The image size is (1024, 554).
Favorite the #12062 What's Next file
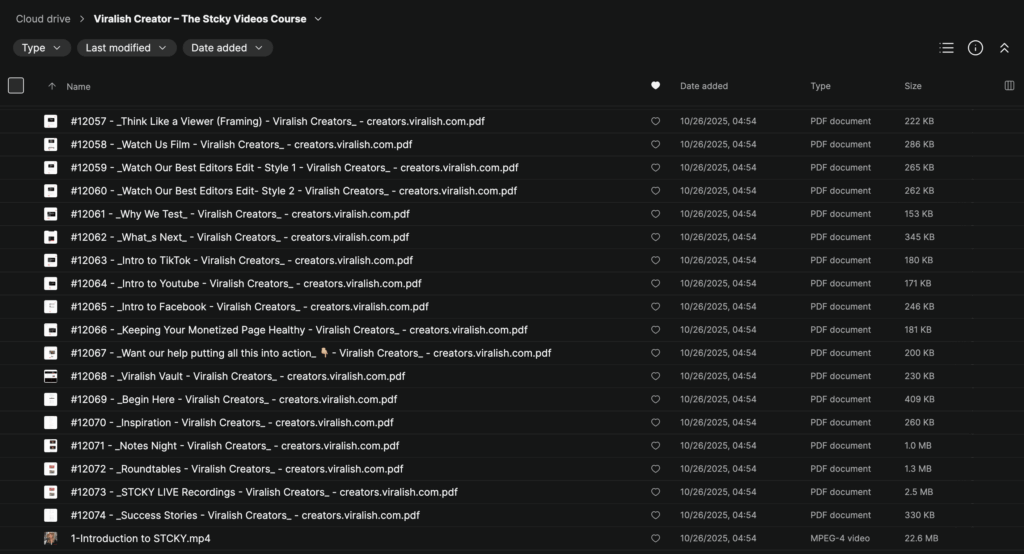pyautogui.click(x=656, y=237)
